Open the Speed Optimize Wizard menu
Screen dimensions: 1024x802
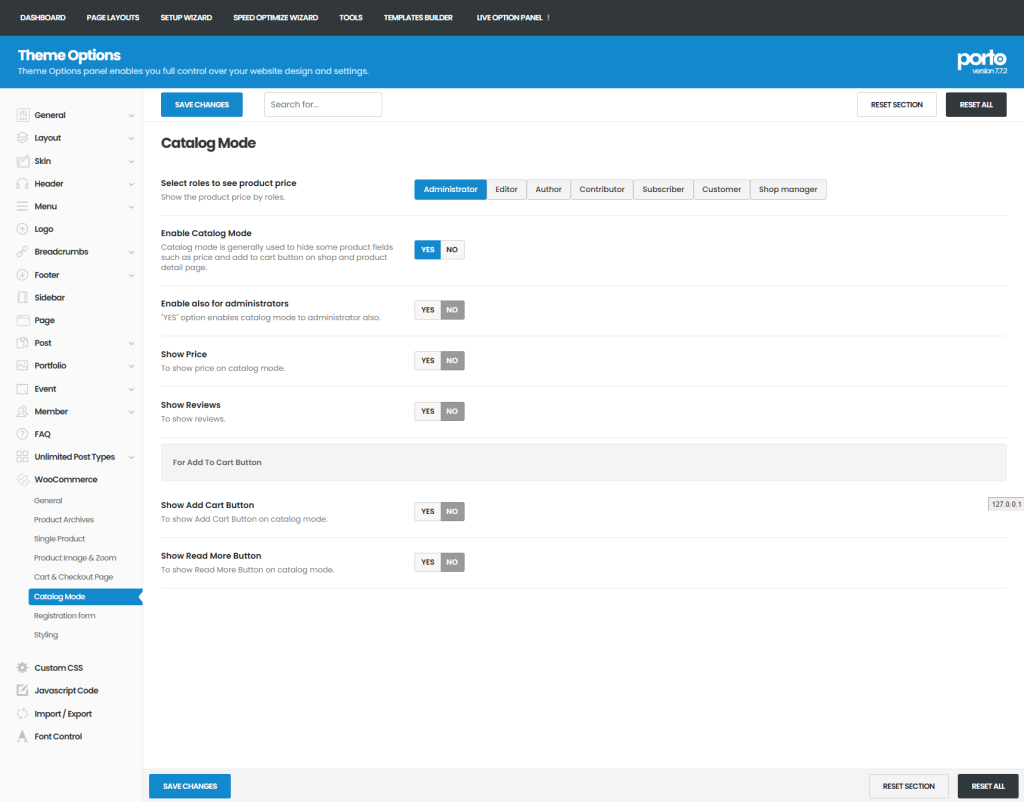[x=275, y=18]
